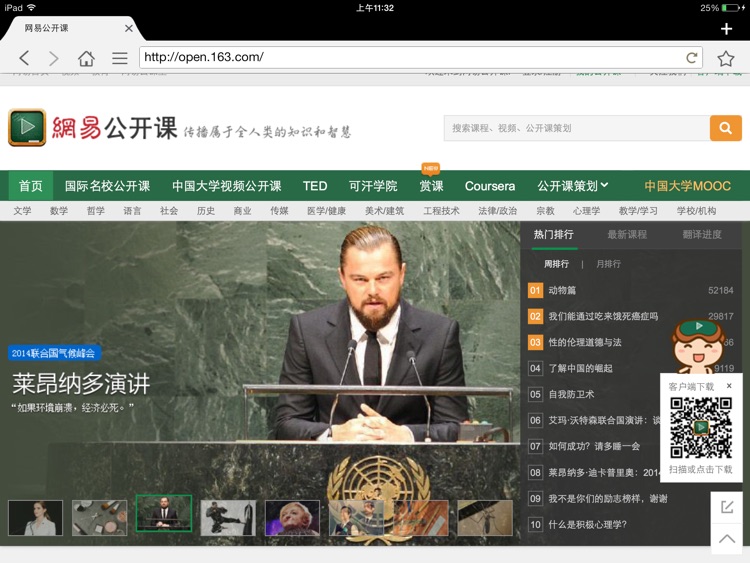750x563 pixels.
Task: Show the 周排行 weekly ranking
Action: 556,264
